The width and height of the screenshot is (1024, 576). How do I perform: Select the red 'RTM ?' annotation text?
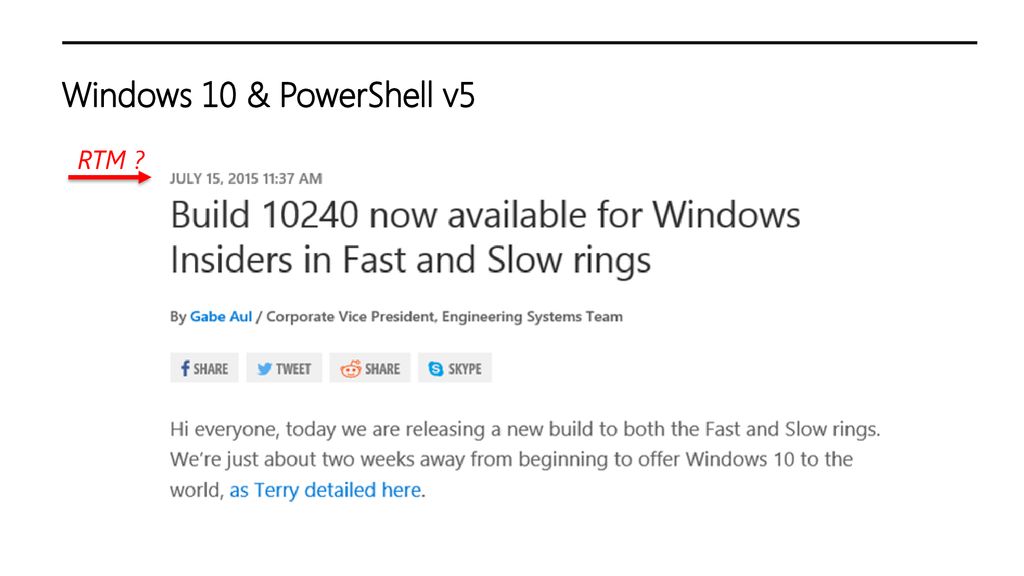(110, 159)
